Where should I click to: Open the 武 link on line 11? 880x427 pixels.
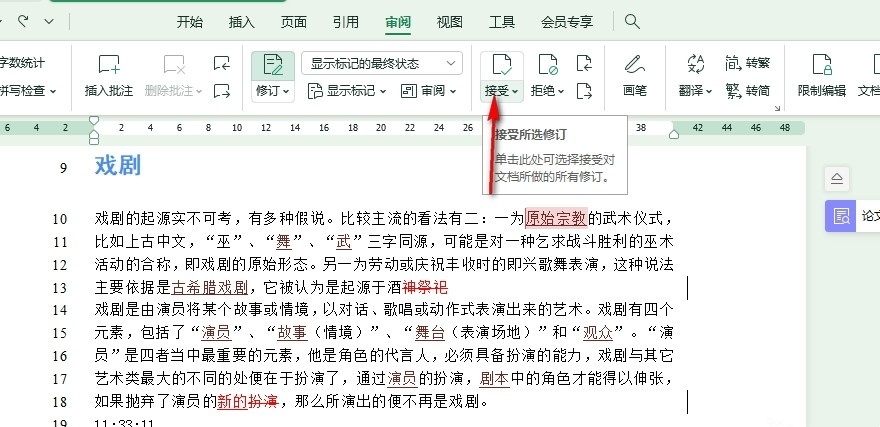[343, 241]
